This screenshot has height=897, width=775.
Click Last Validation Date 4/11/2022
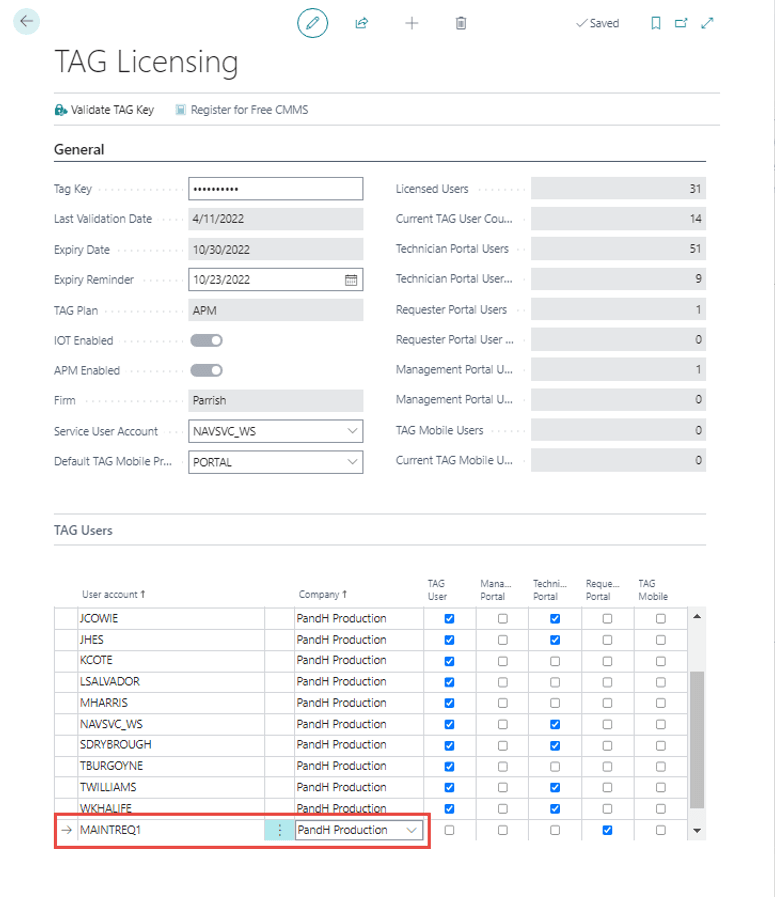pos(276,219)
